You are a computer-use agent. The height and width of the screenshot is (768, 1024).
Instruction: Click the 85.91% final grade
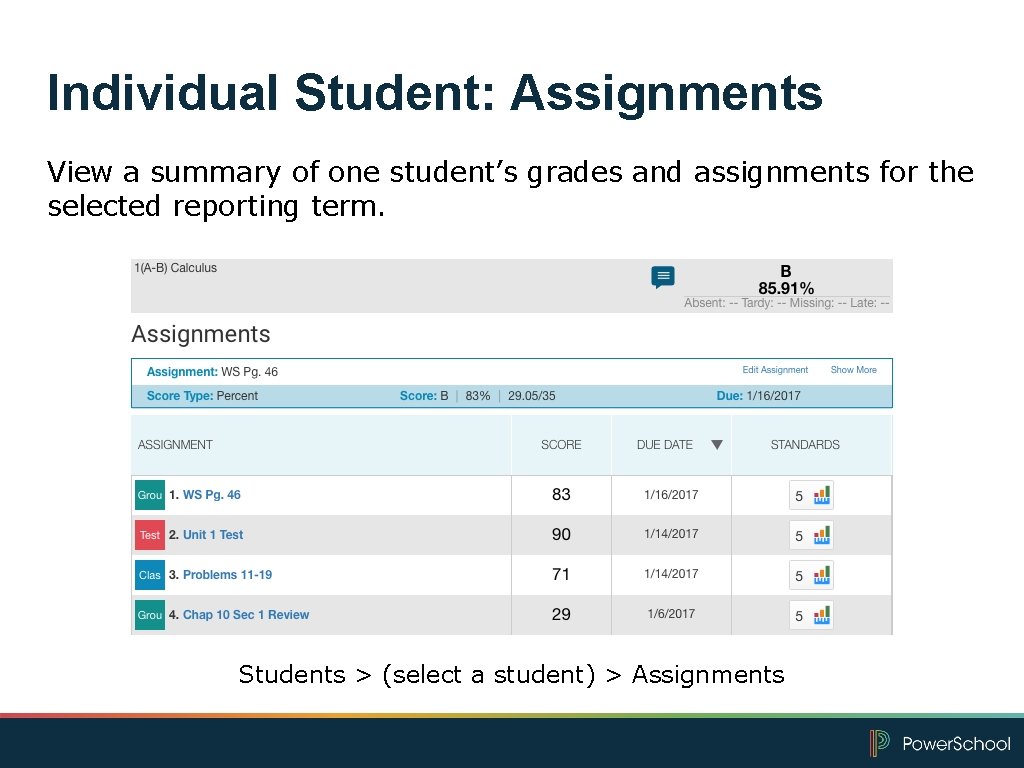tap(786, 288)
